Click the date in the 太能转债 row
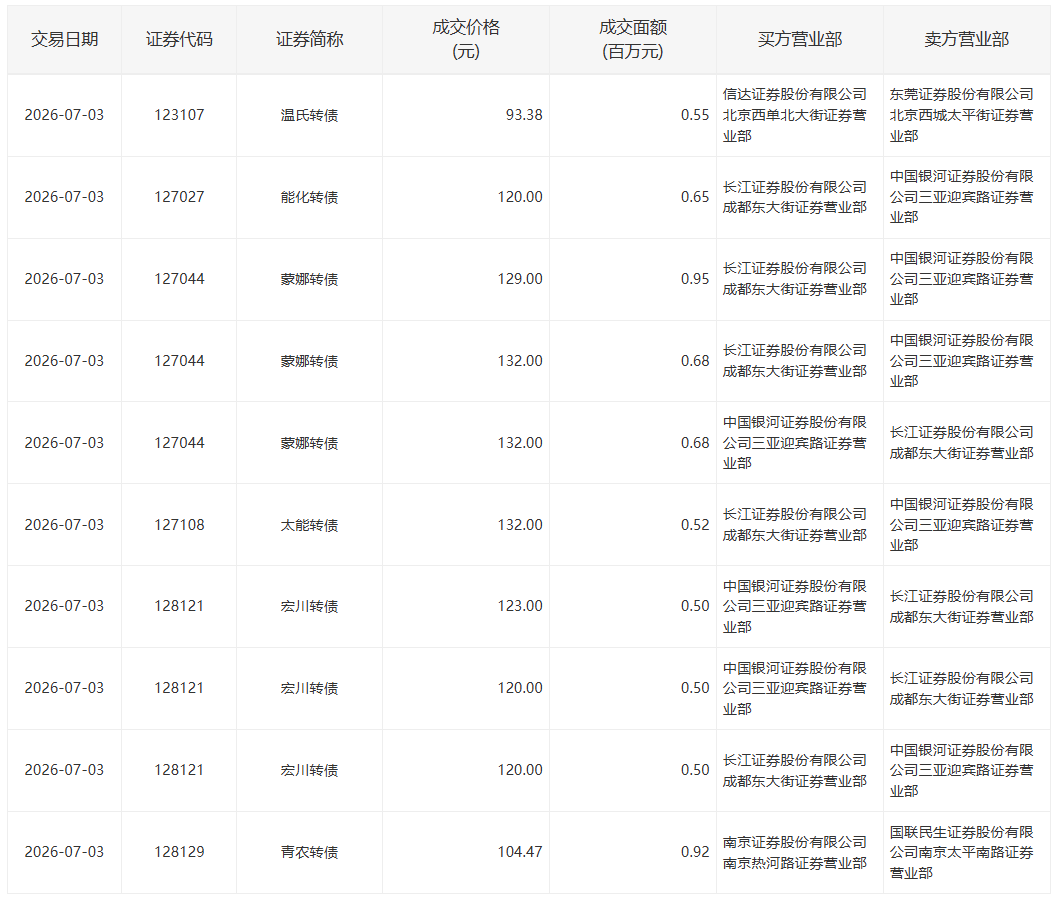The width and height of the screenshot is (1056, 900). point(65,525)
